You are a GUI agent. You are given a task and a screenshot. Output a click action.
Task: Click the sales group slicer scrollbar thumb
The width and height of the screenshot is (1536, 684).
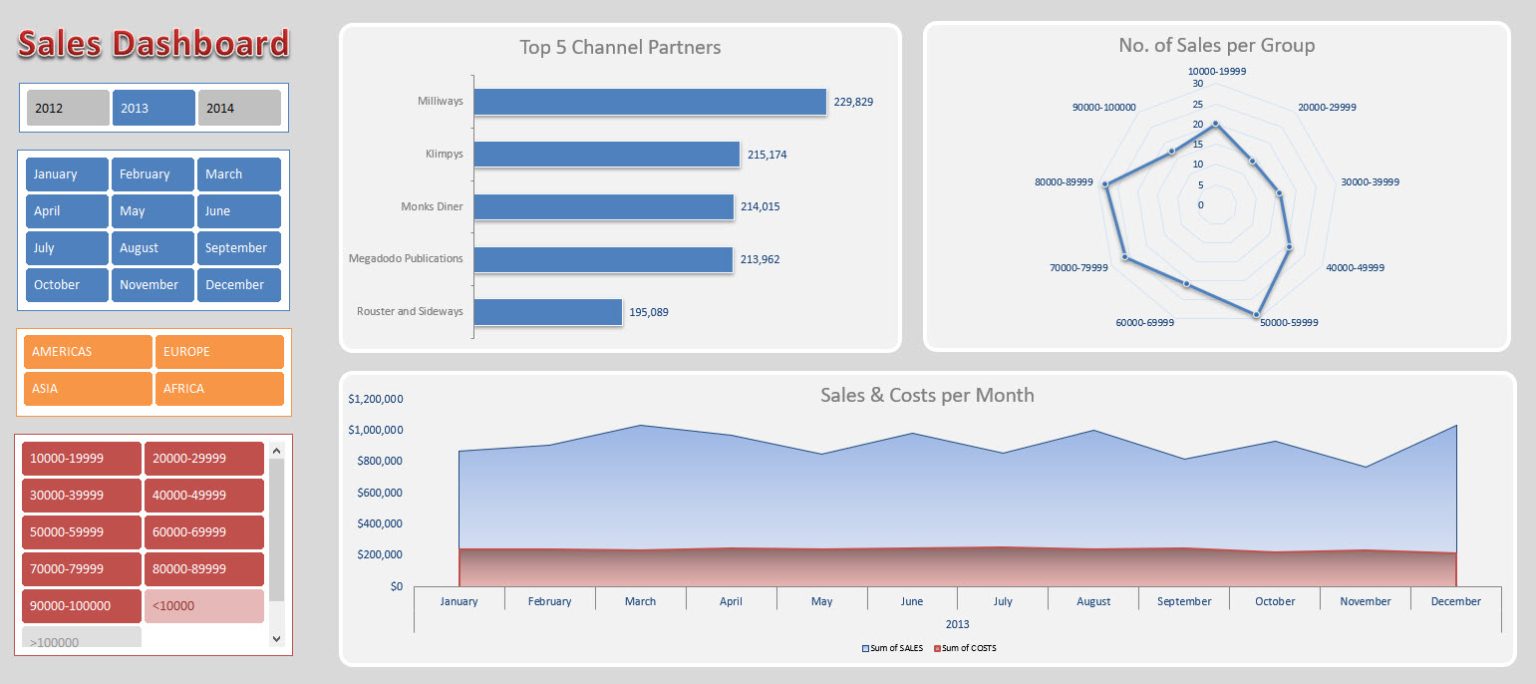click(x=277, y=530)
